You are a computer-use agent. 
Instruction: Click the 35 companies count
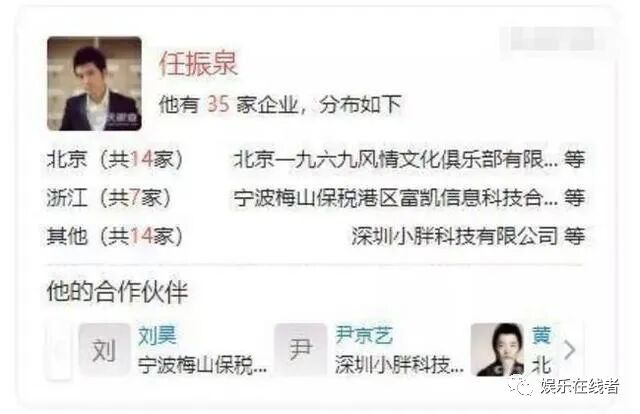pos(218,104)
